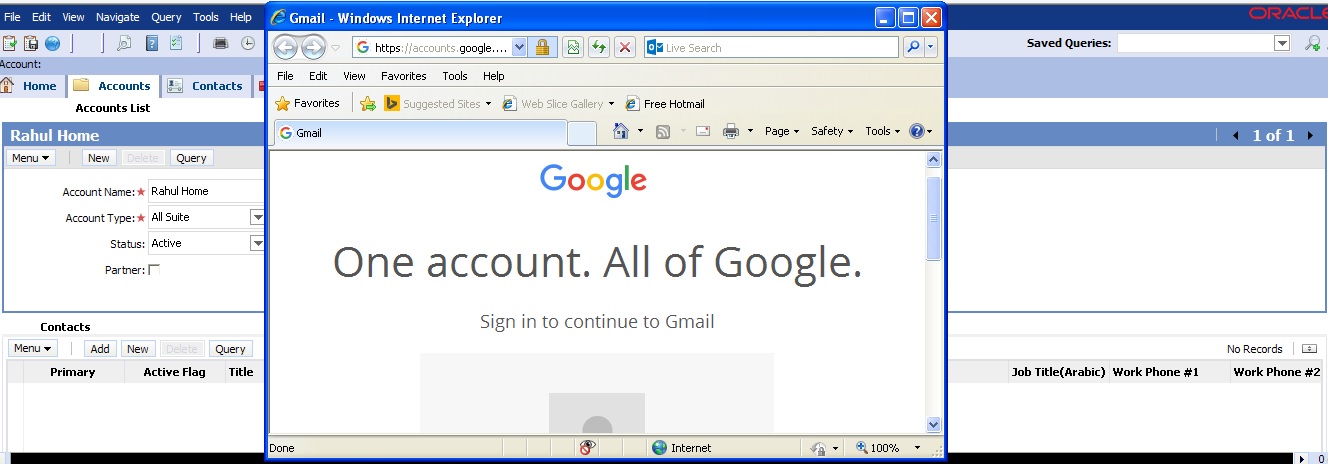Click the Add to Favorites Bar star icon

tap(368, 104)
